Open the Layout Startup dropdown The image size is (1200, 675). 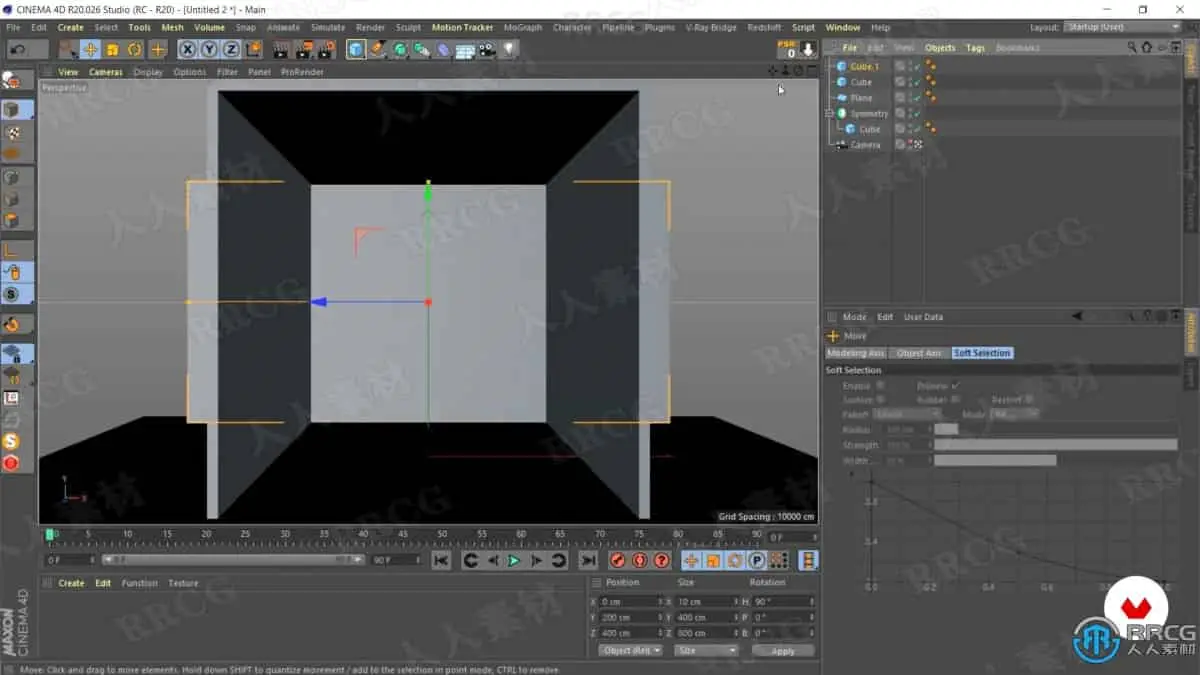click(x=1122, y=27)
